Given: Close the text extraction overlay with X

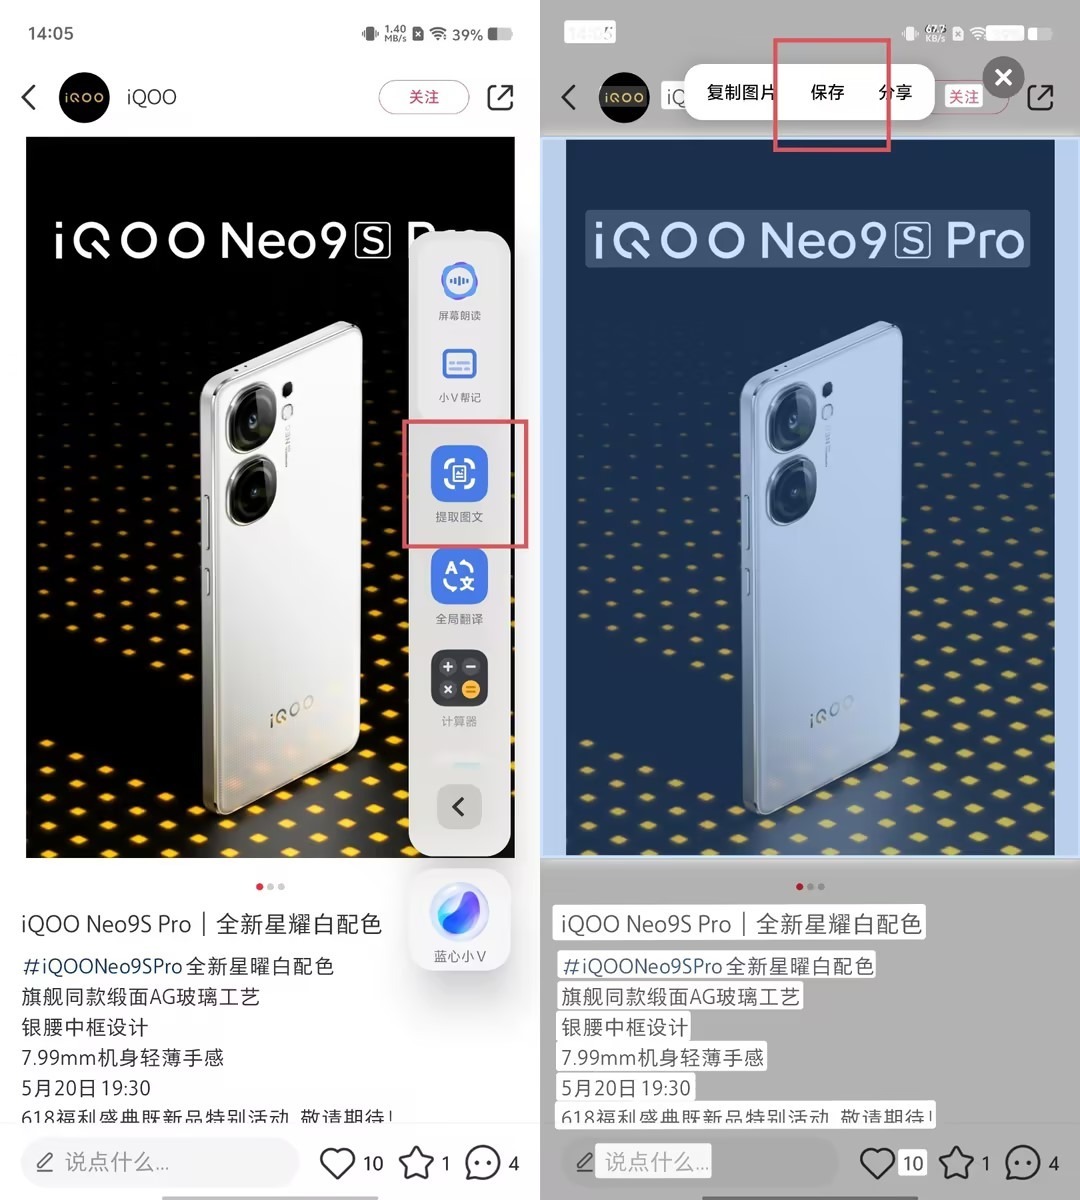Looking at the screenshot, I should (x=1003, y=76).
